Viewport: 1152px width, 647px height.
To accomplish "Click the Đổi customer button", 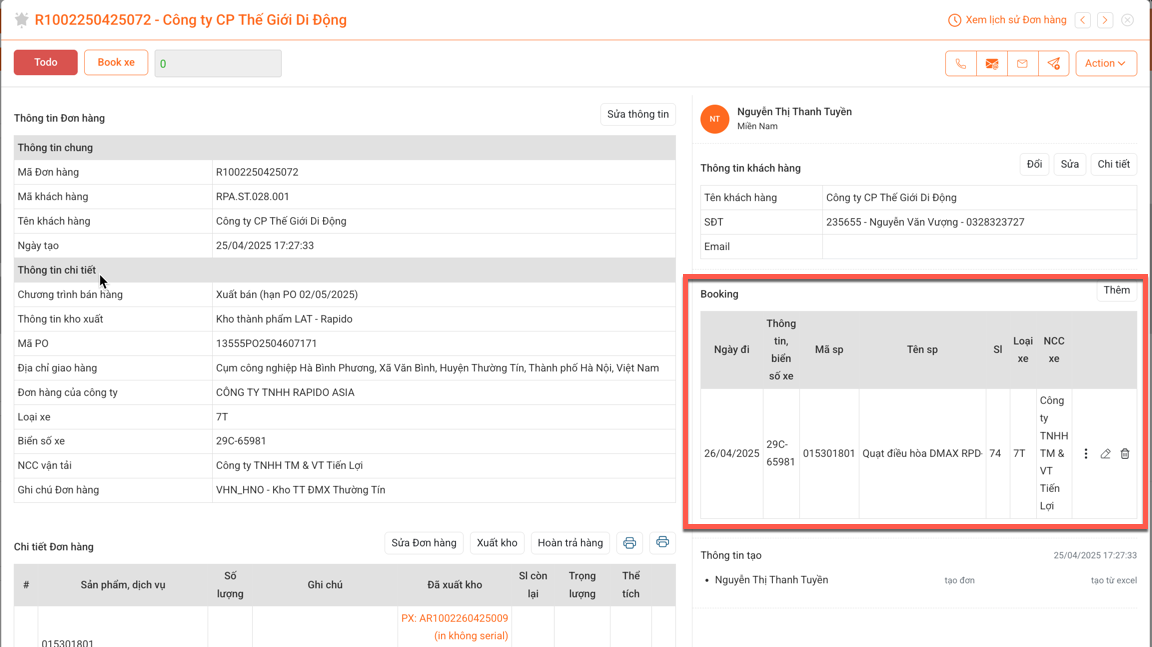I will [x=1034, y=165].
